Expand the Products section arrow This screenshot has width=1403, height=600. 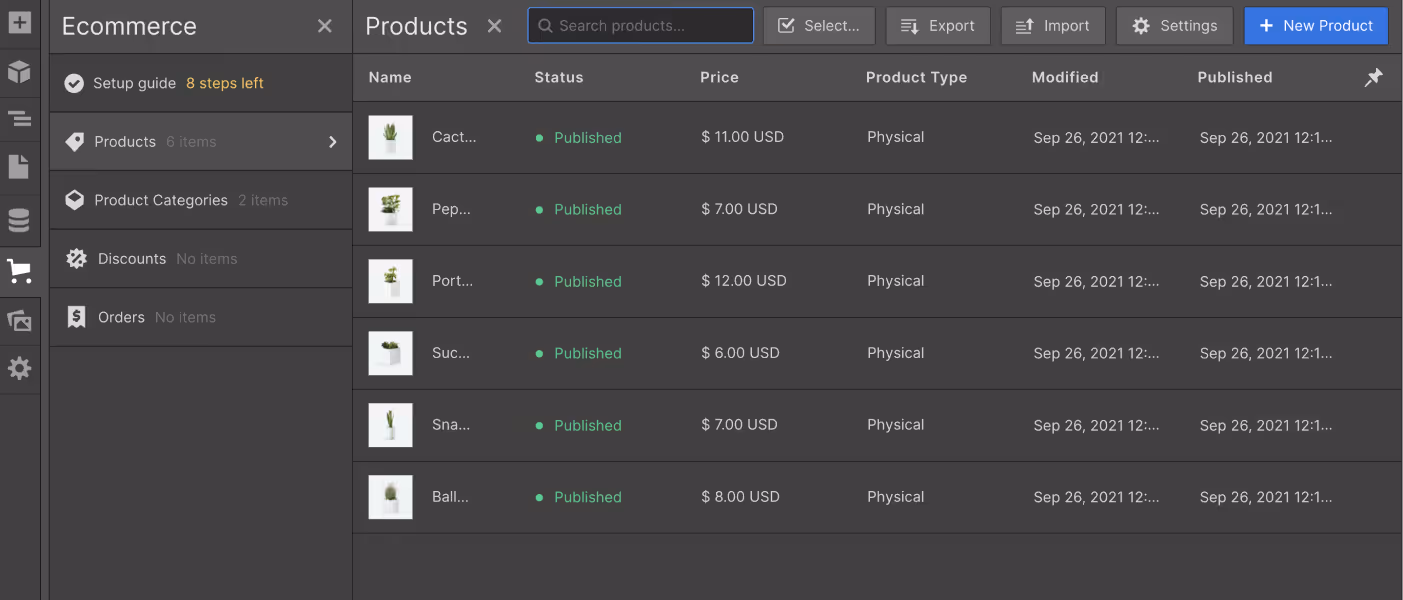[333, 141]
